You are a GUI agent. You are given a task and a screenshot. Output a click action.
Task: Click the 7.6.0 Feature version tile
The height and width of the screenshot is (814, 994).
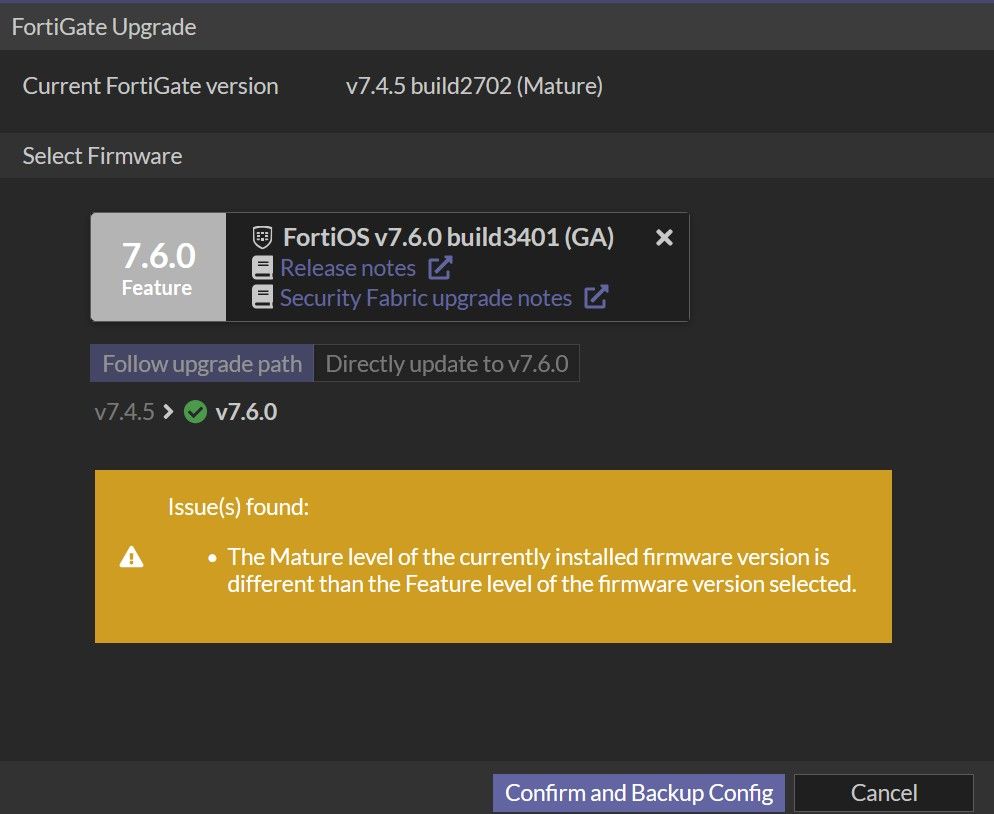pos(158,267)
